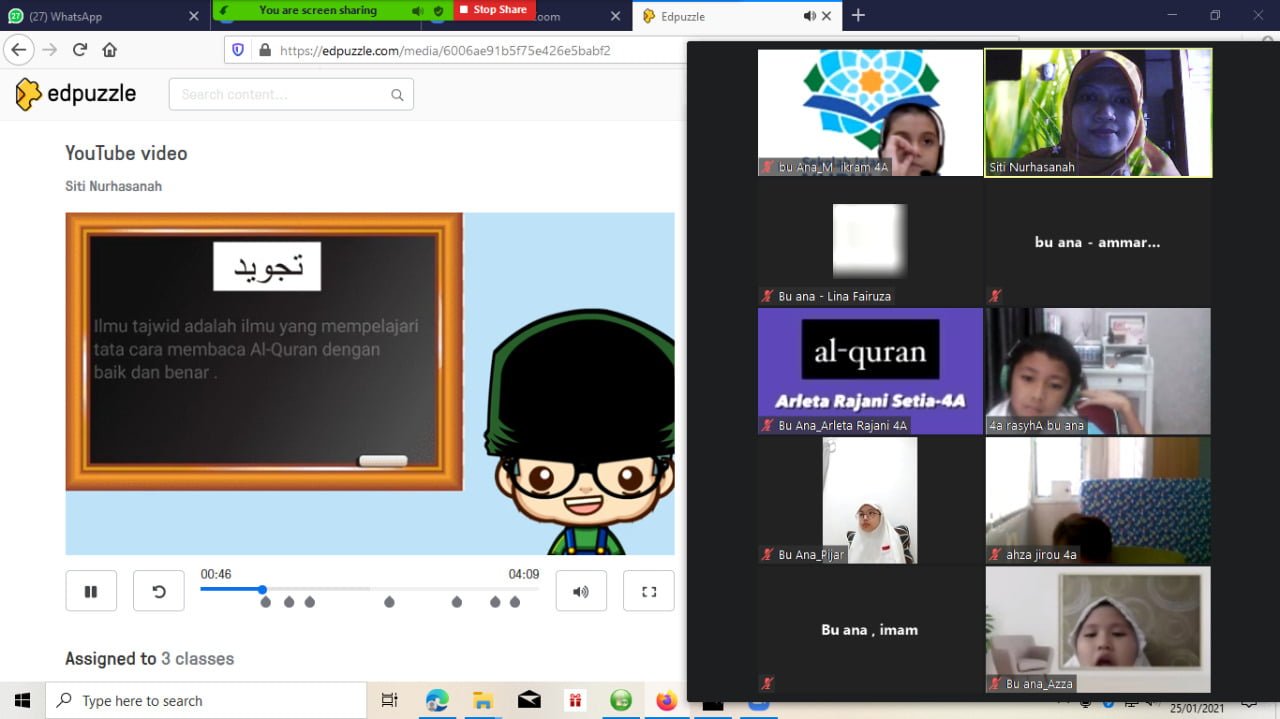Screen dimensions: 1280x719
Task: Click the speaker volume icon in the player
Action: (581, 590)
